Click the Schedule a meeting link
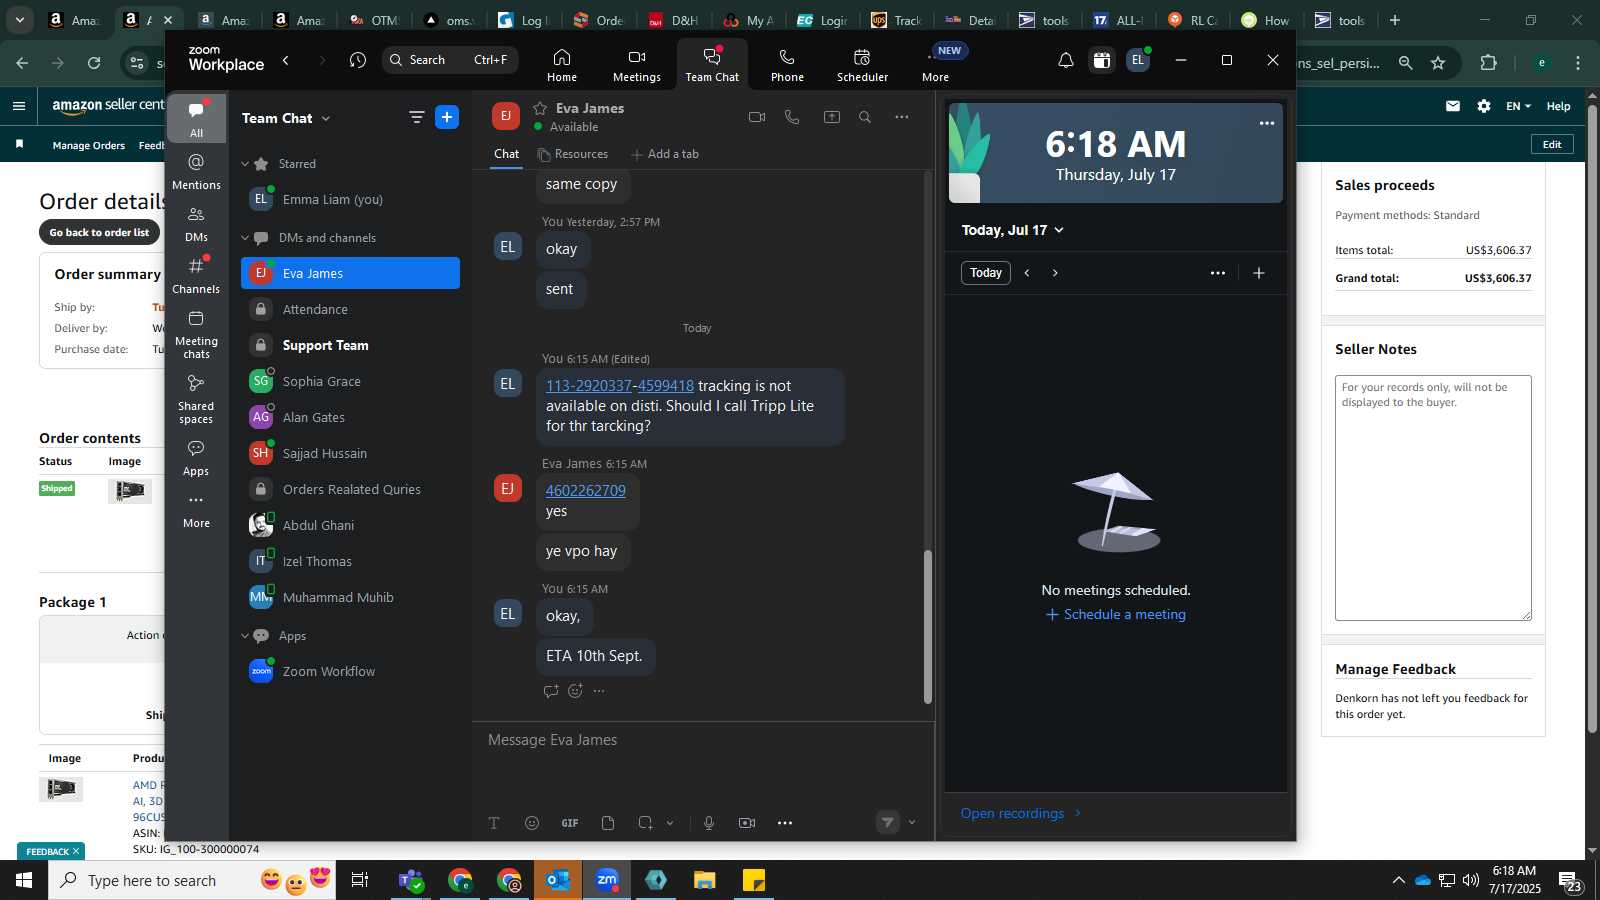Viewport: 1600px width, 900px height. [x=1116, y=614]
